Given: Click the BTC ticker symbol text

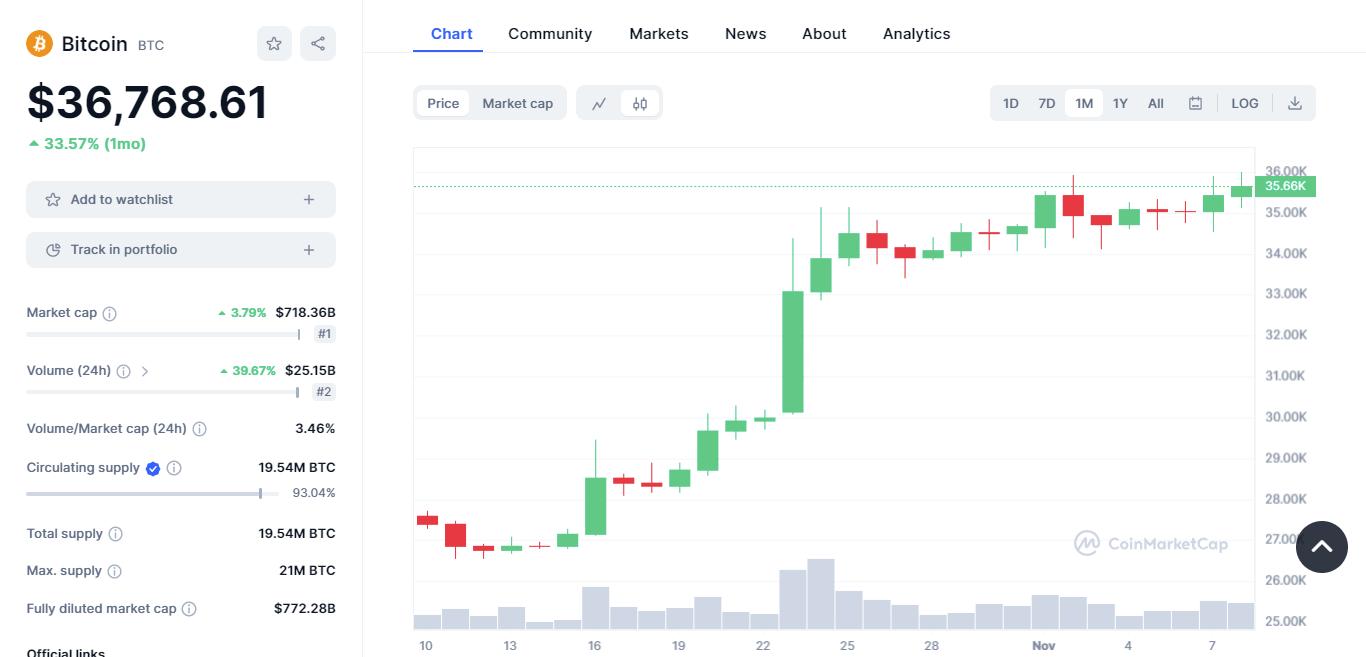Looking at the screenshot, I should click(151, 46).
